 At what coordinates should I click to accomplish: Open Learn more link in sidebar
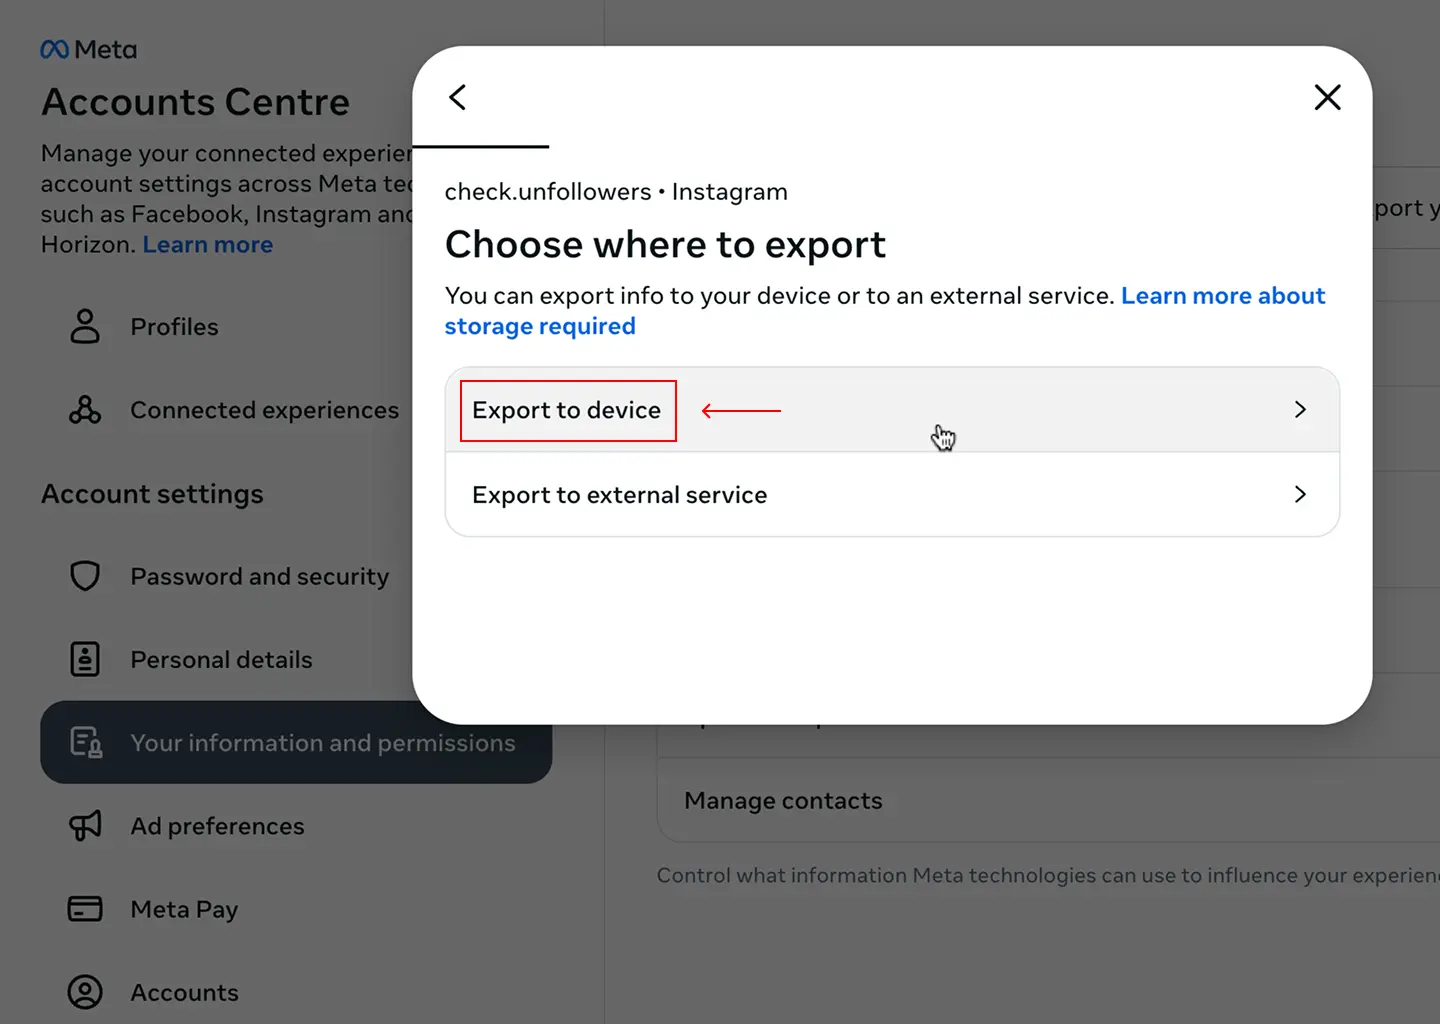[x=207, y=245]
